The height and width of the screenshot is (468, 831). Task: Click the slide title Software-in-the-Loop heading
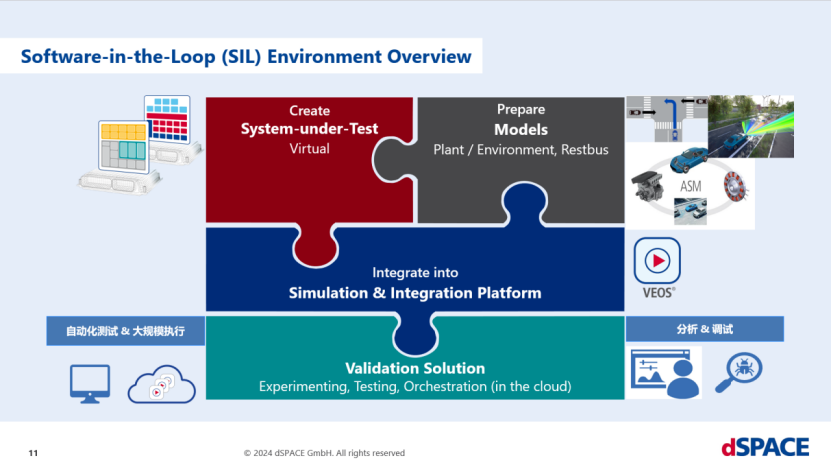(246, 57)
